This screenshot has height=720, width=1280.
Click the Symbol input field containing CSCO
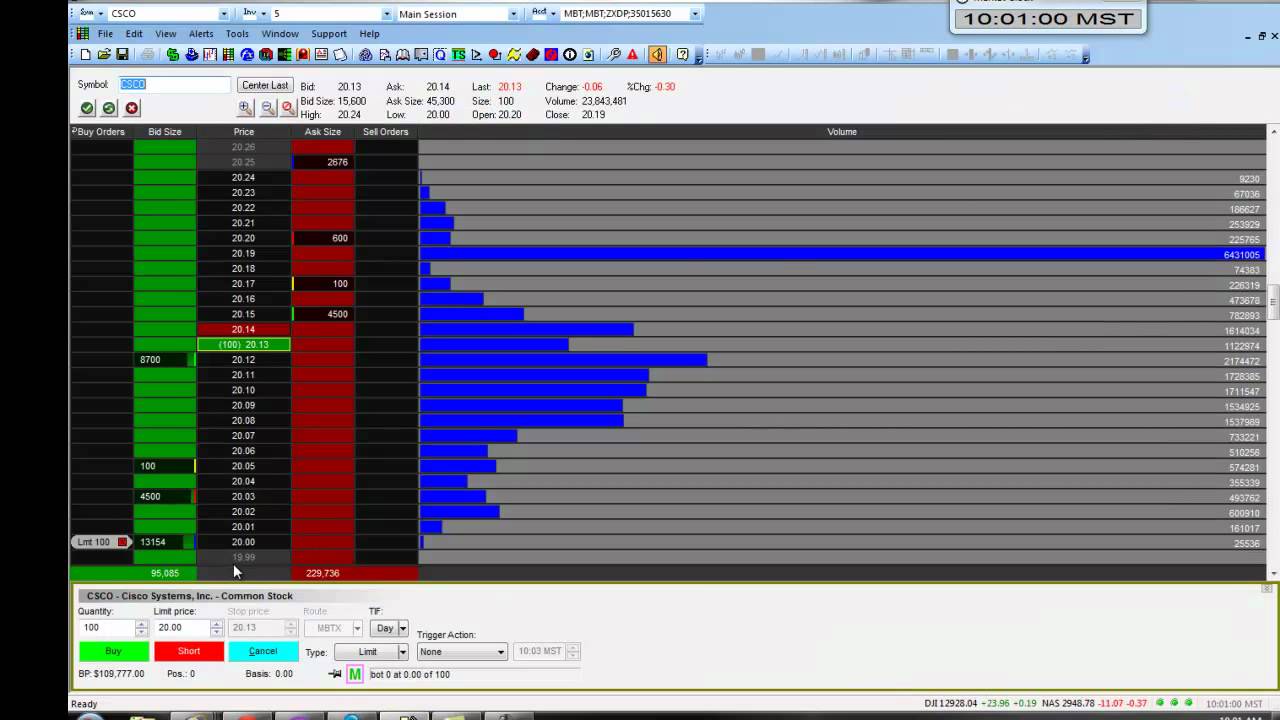(x=175, y=85)
